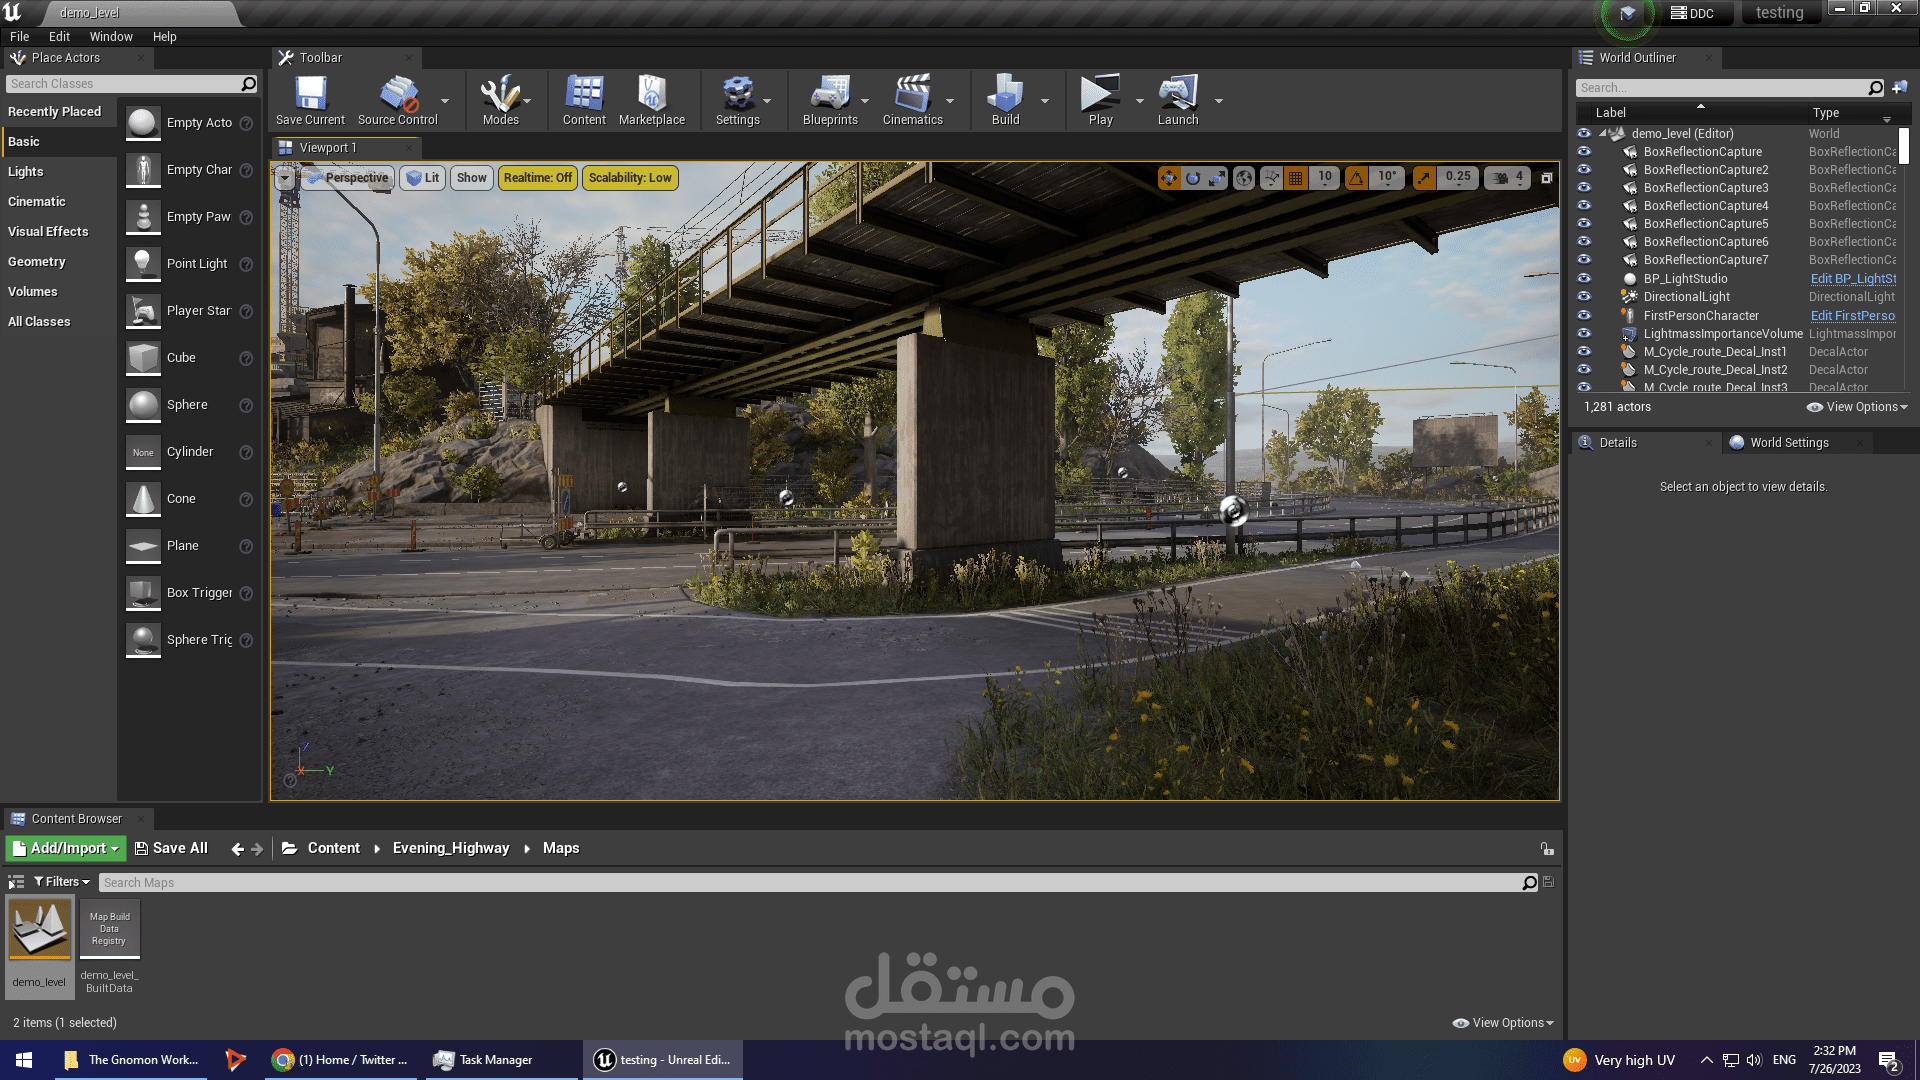Switch to the World Settings tab
The width and height of the screenshot is (1920, 1080).
(1788, 443)
